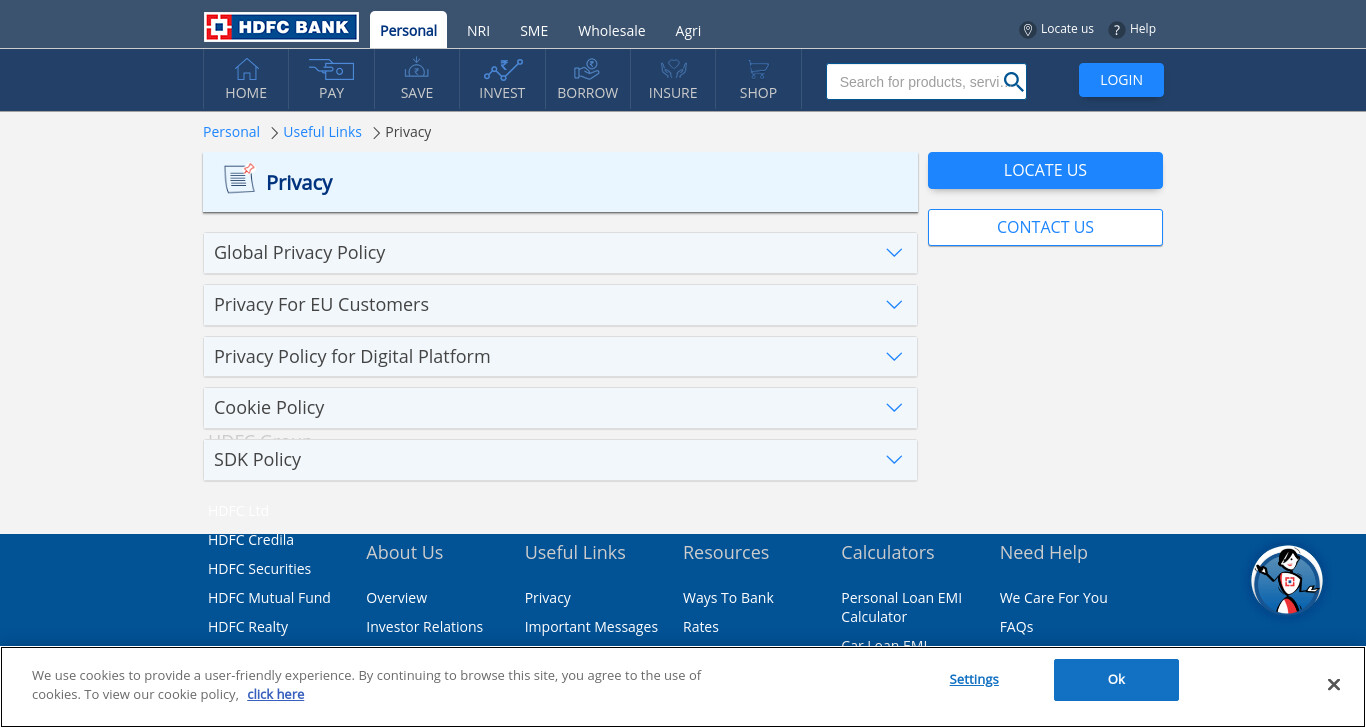The width and height of the screenshot is (1366, 728).
Task: Accept cookies with Ok button
Action: coord(1116,680)
